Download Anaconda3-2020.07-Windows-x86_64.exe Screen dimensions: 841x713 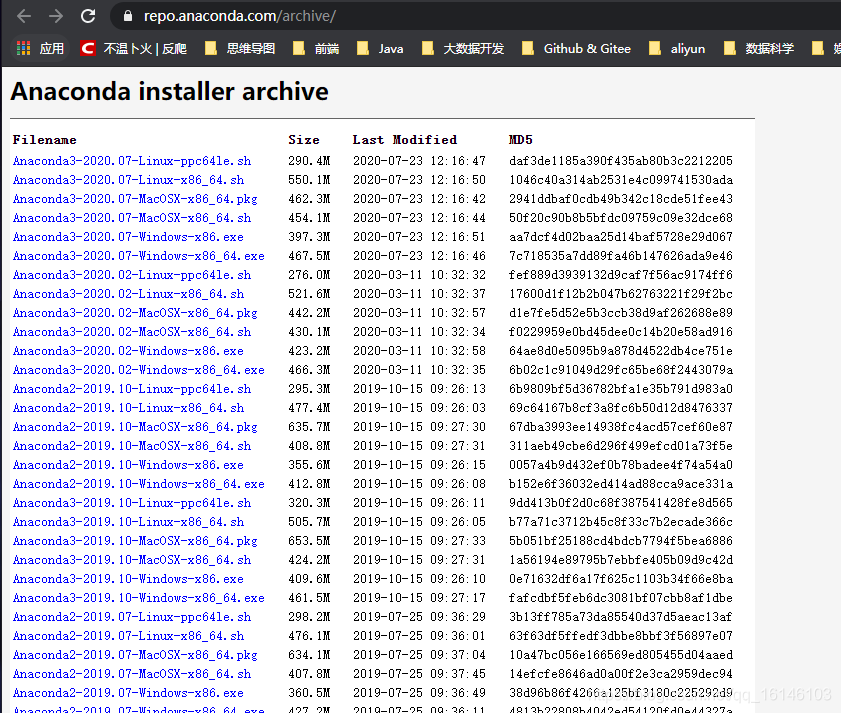(139, 256)
